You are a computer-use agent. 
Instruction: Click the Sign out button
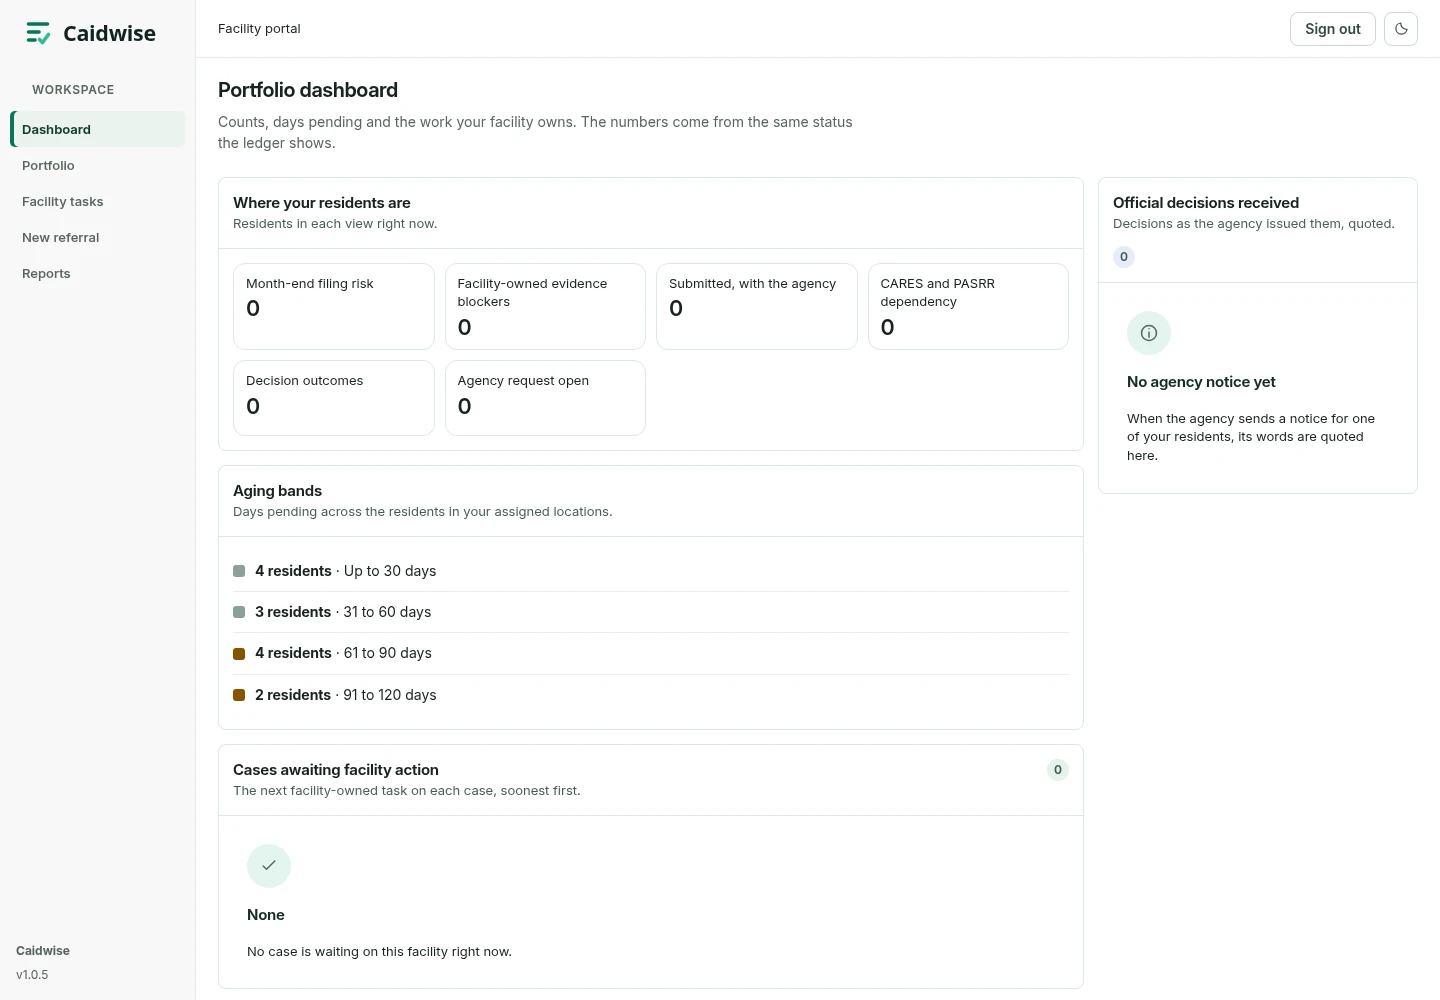click(1333, 29)
